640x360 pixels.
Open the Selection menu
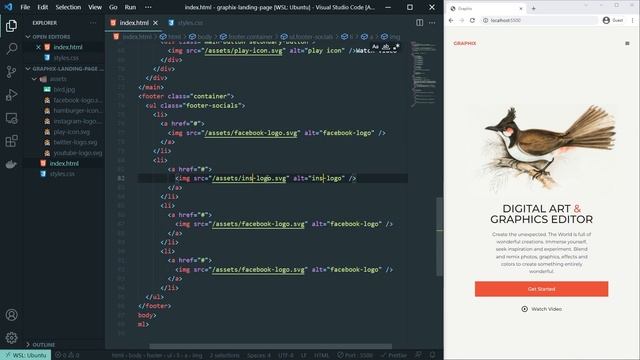tap(68, 7)
